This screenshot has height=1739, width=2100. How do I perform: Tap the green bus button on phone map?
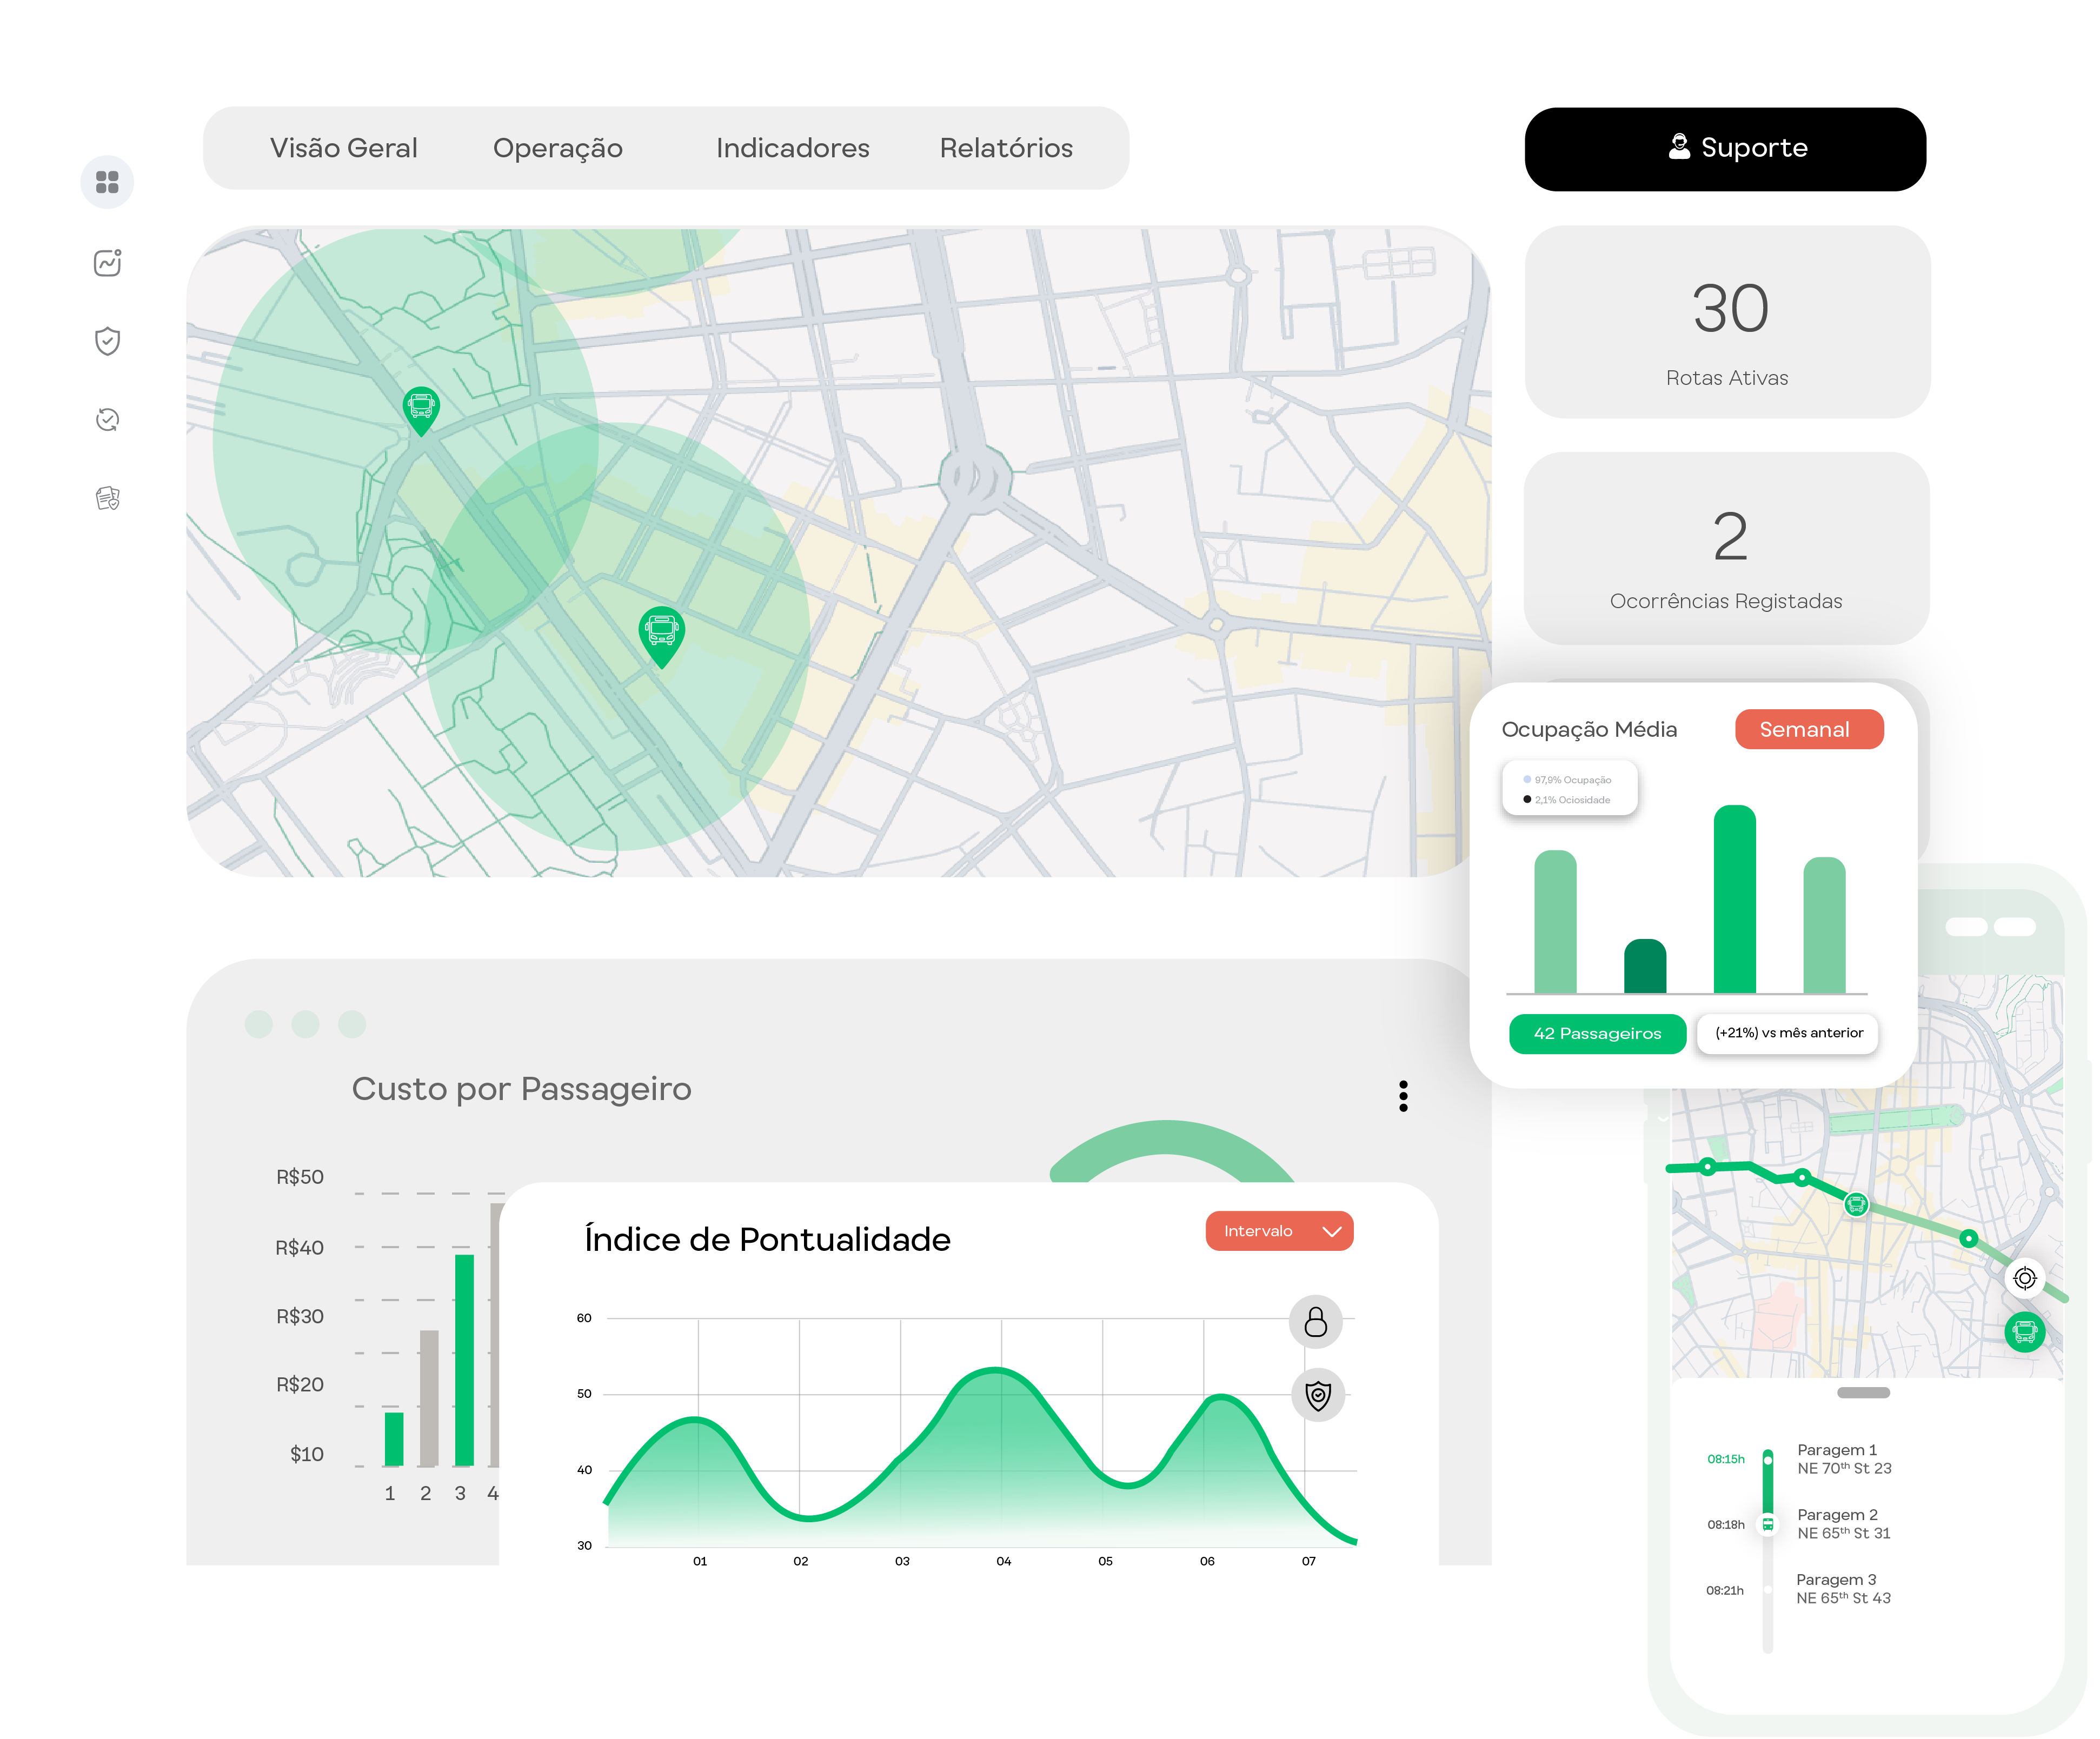(2025, 1332)
